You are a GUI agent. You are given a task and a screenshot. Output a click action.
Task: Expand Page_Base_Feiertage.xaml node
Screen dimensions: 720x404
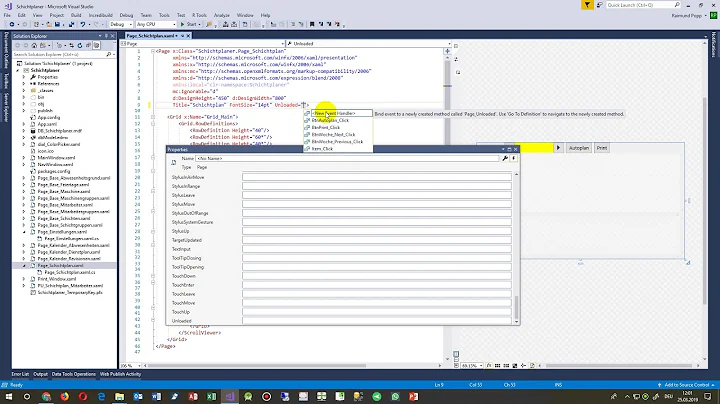pos(24,185)
